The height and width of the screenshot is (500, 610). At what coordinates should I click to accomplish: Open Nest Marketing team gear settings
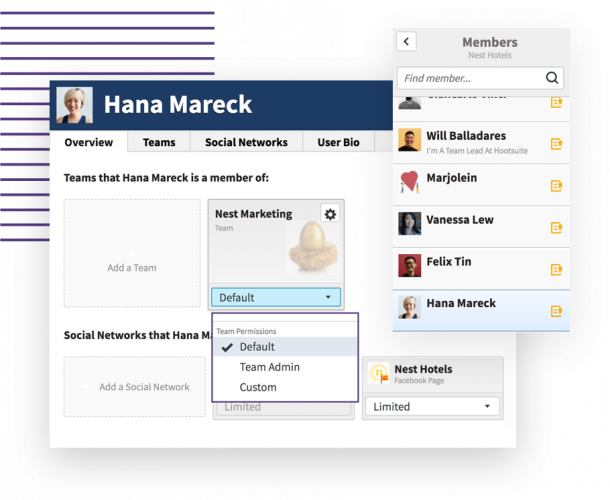click(x=330, y=214)
